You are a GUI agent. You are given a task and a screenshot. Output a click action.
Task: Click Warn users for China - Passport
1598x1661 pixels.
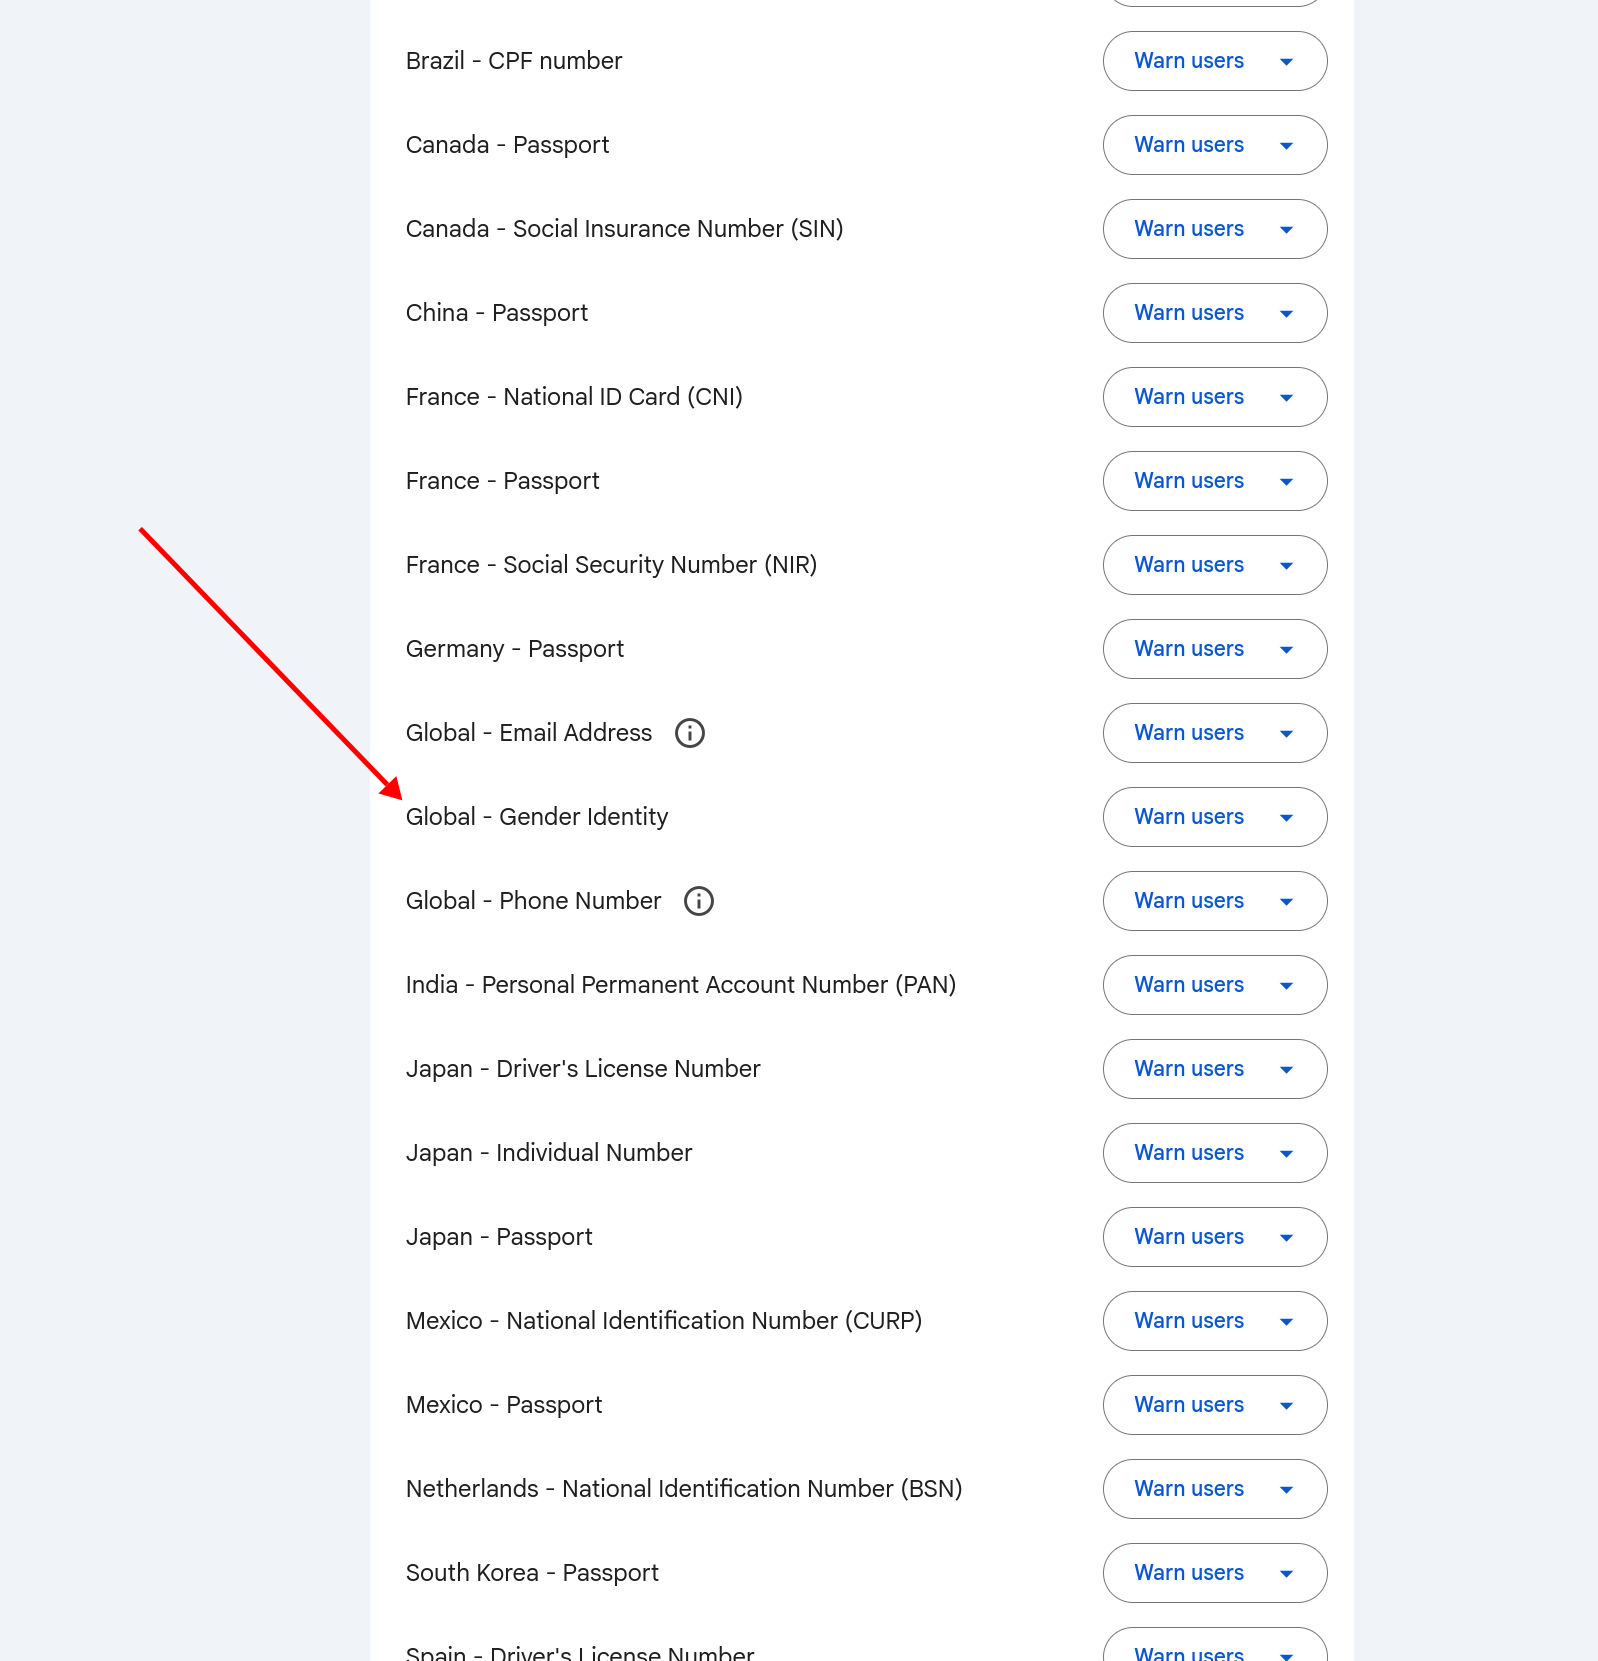point(1188,313)
